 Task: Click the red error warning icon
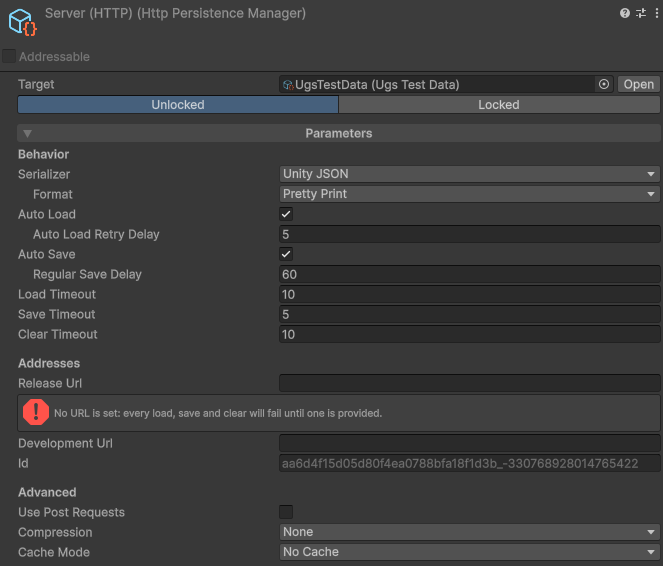point(36,412)
